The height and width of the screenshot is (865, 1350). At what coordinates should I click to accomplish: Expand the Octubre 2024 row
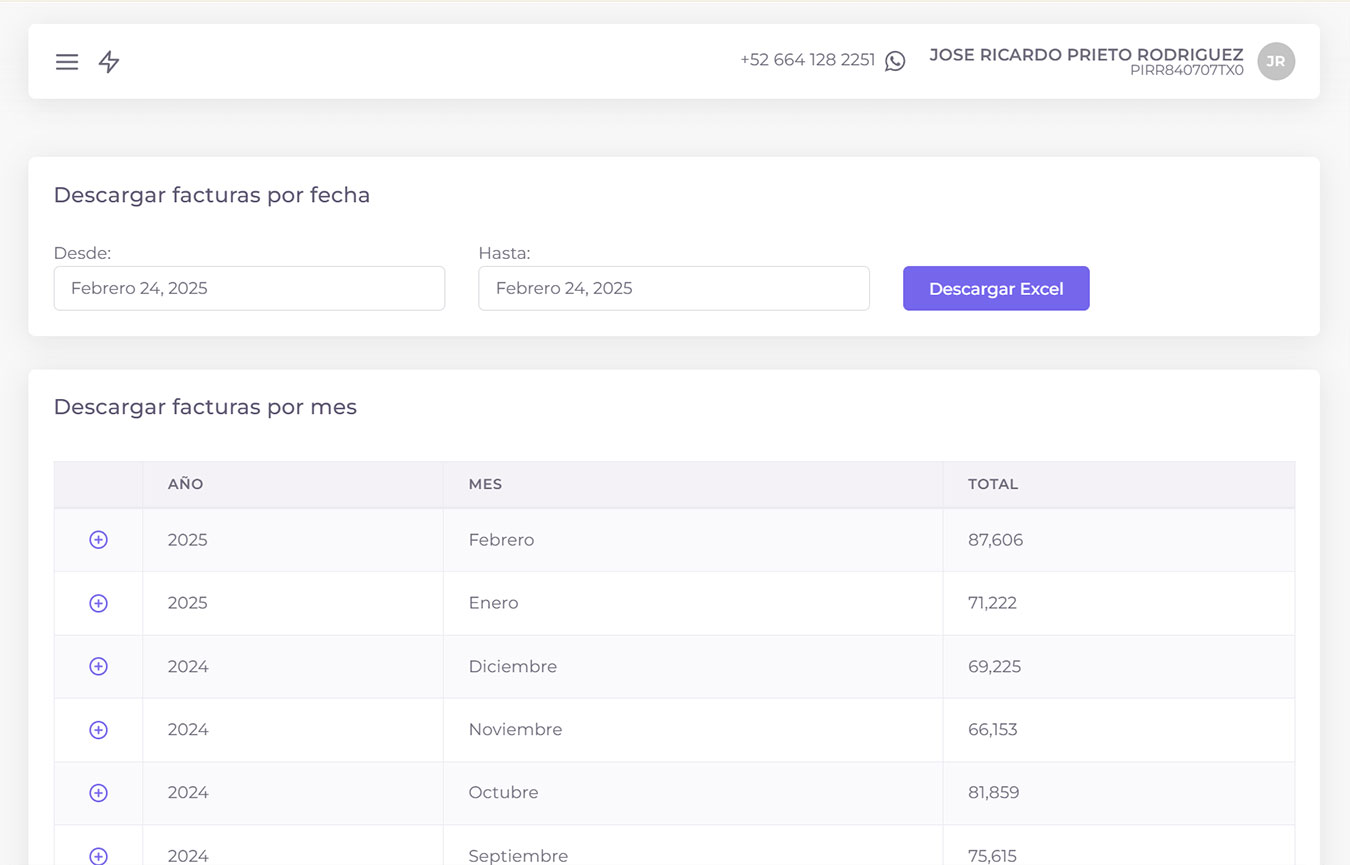point(98,793)
